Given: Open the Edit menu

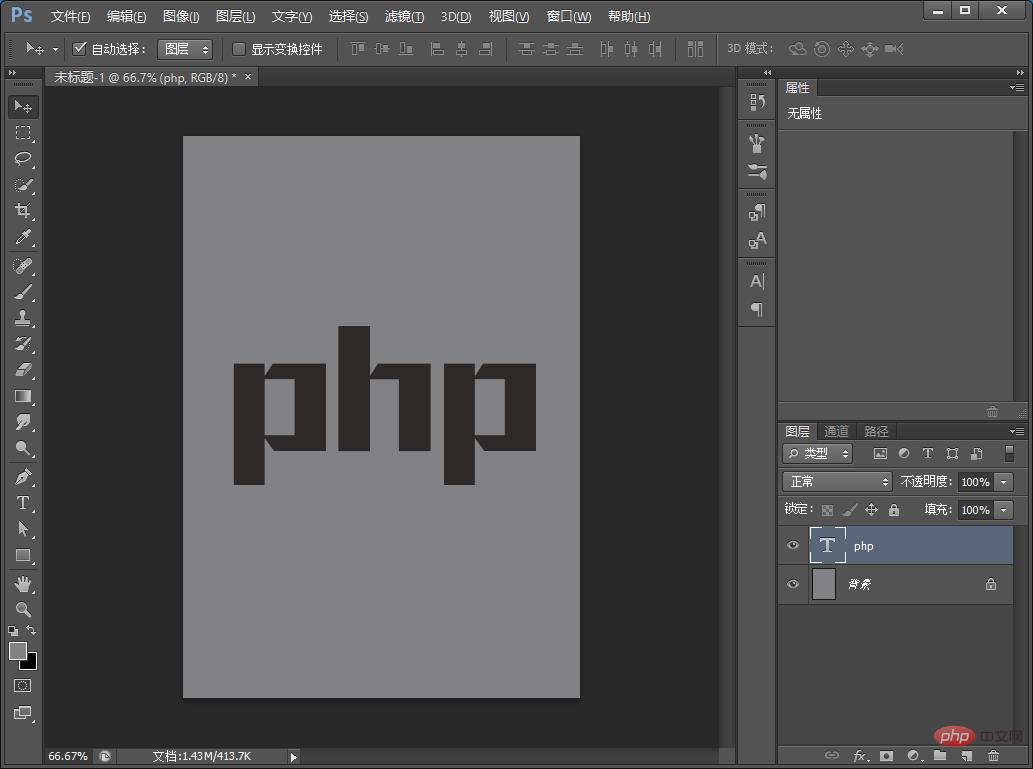Looking at the screenshot, I should tap(126, 16).
